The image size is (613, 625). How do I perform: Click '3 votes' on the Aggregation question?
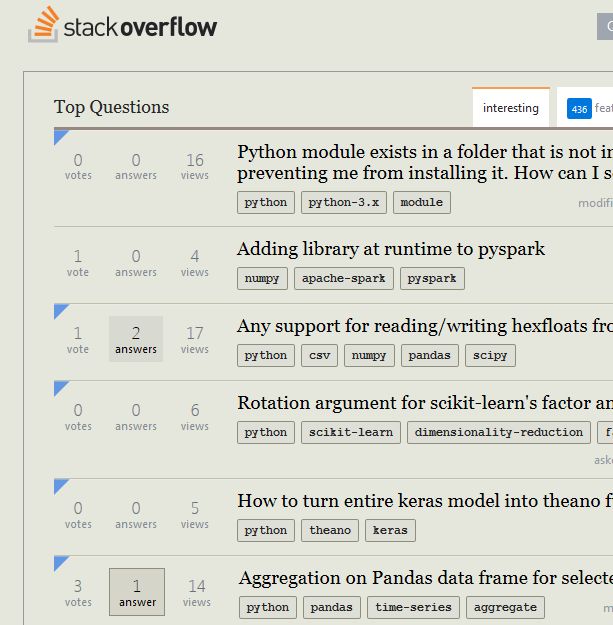tap(78, 593)
